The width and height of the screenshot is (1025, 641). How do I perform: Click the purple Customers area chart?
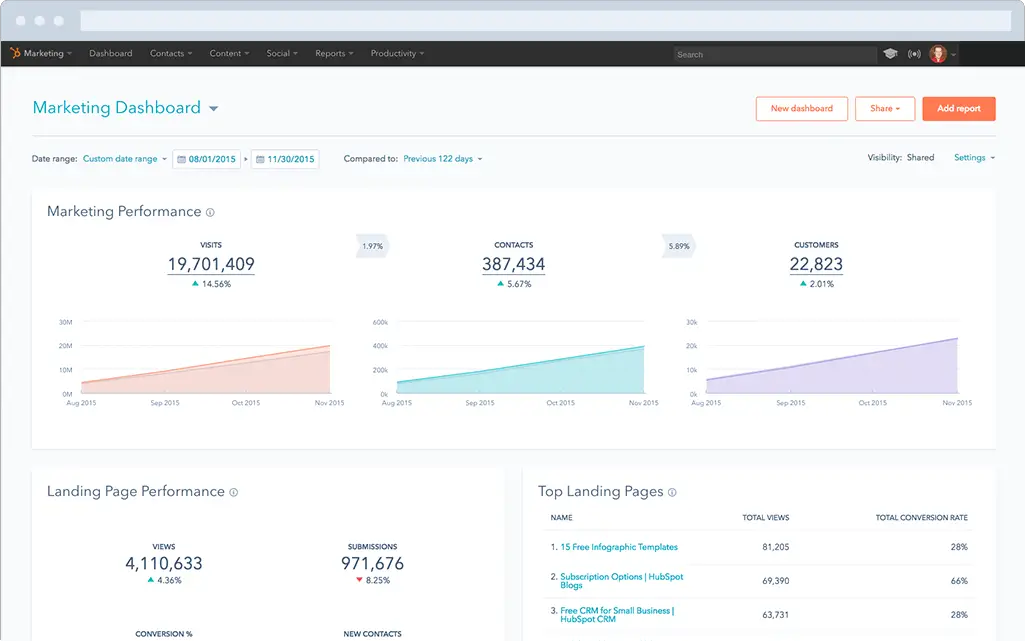click(832, 367)
